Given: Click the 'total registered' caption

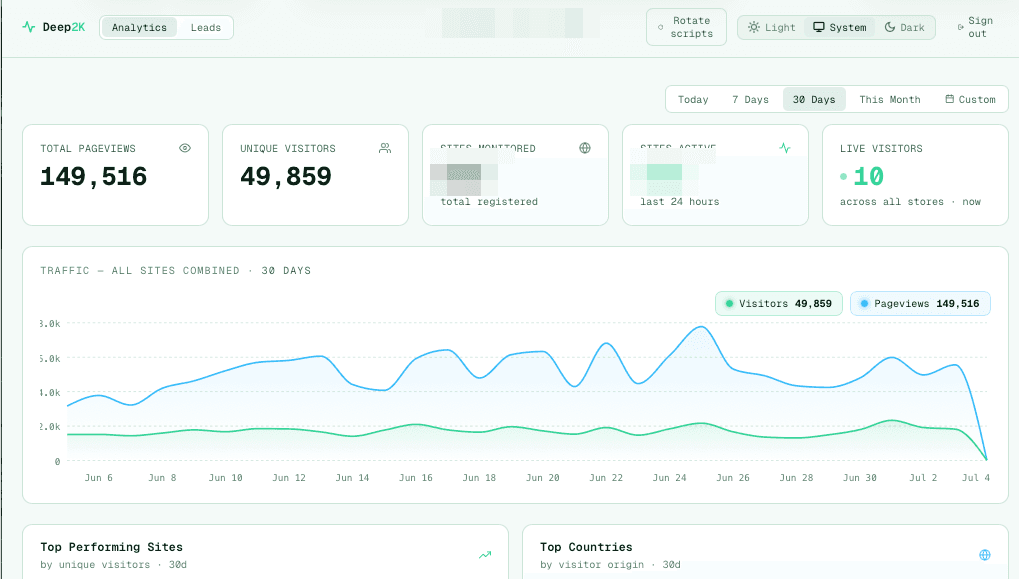Looking at the screenshot, I should 489,202.
